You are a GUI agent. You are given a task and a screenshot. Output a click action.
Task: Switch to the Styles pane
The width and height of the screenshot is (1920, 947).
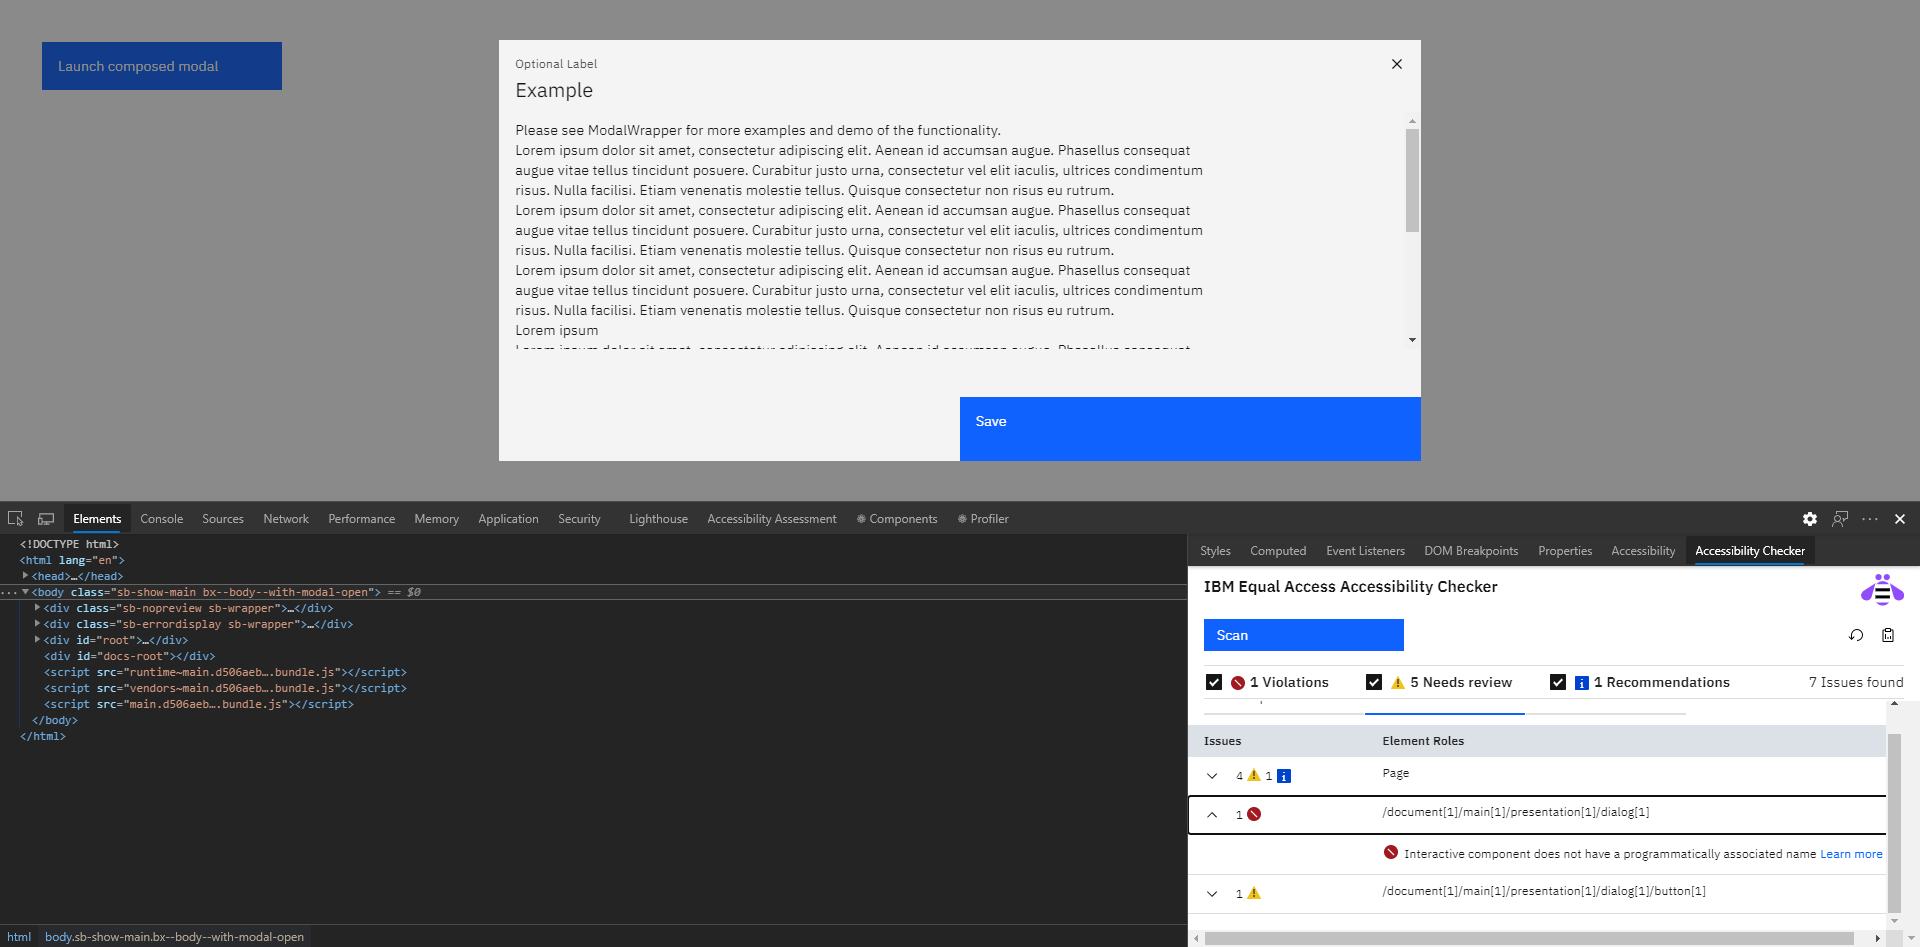click(1215, 551)
